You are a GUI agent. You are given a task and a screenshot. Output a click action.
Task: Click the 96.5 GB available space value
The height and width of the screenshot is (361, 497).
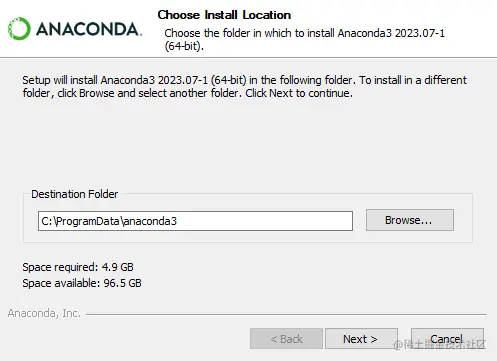(x=122, y=283)
